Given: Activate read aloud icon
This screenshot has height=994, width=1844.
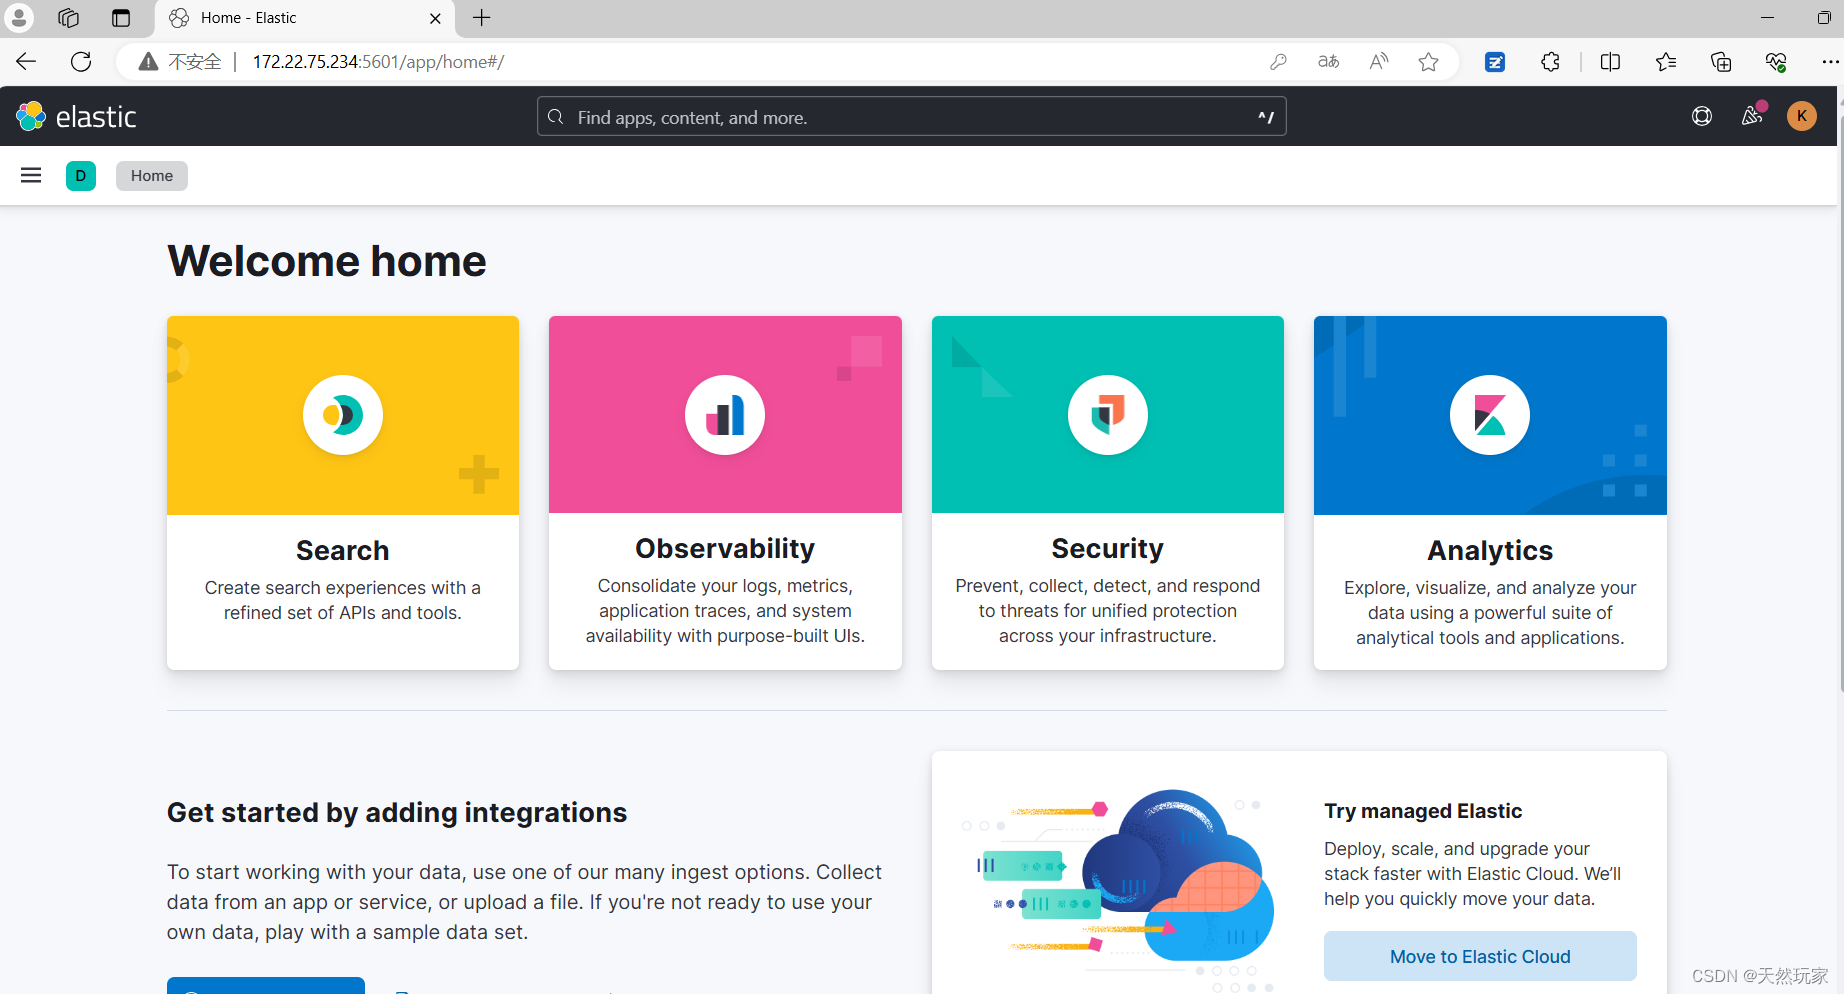Looking at the screenshot, I should click(x=1379, y=62).
